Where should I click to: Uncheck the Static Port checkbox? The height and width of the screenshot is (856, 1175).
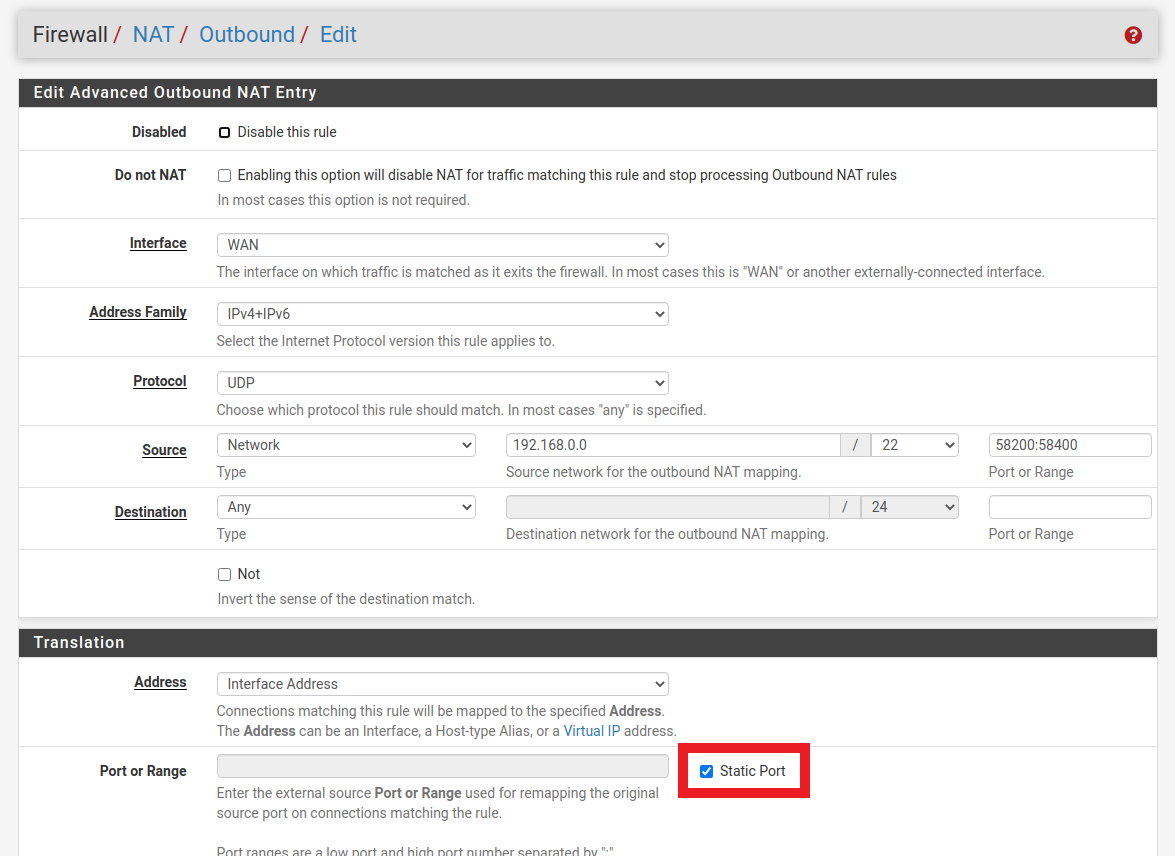point(707,771)
